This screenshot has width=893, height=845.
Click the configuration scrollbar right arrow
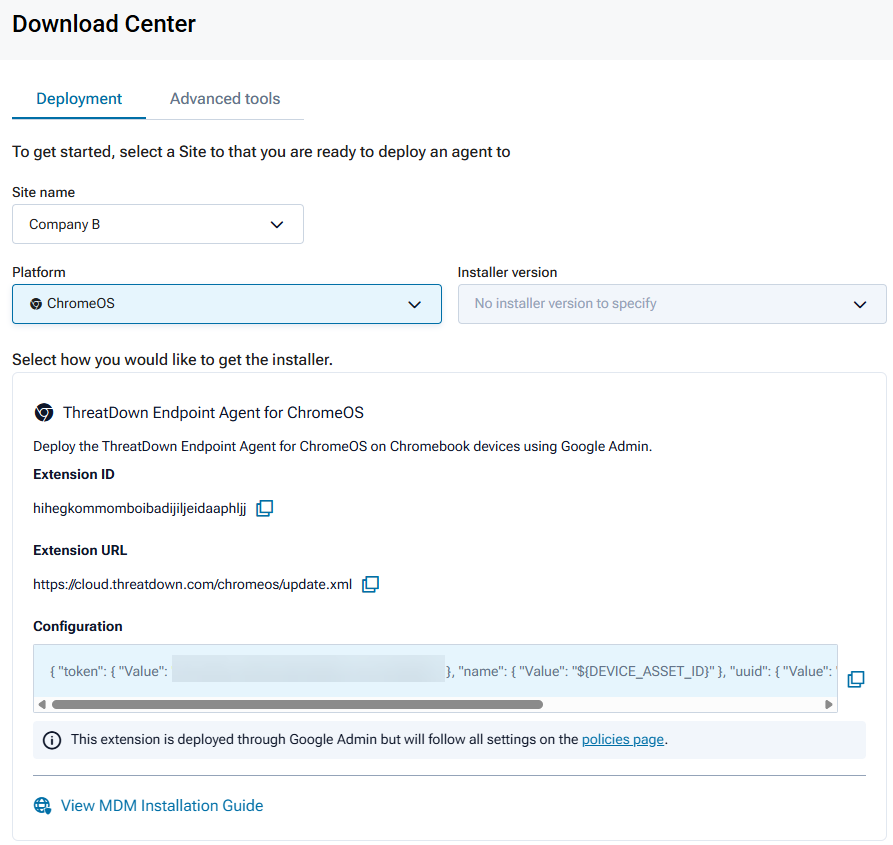coord(829,704)
